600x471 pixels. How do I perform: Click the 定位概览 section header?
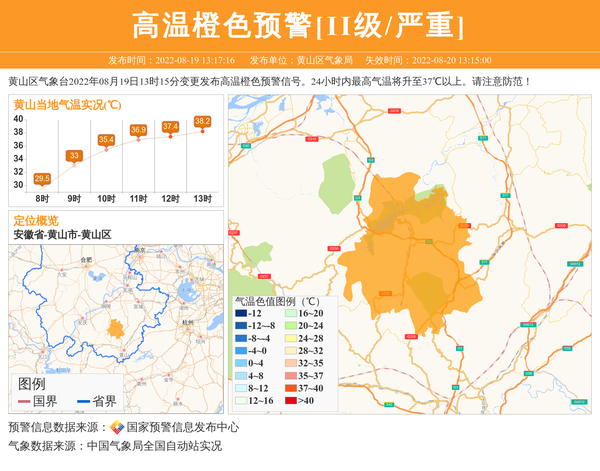click(36, 220)
